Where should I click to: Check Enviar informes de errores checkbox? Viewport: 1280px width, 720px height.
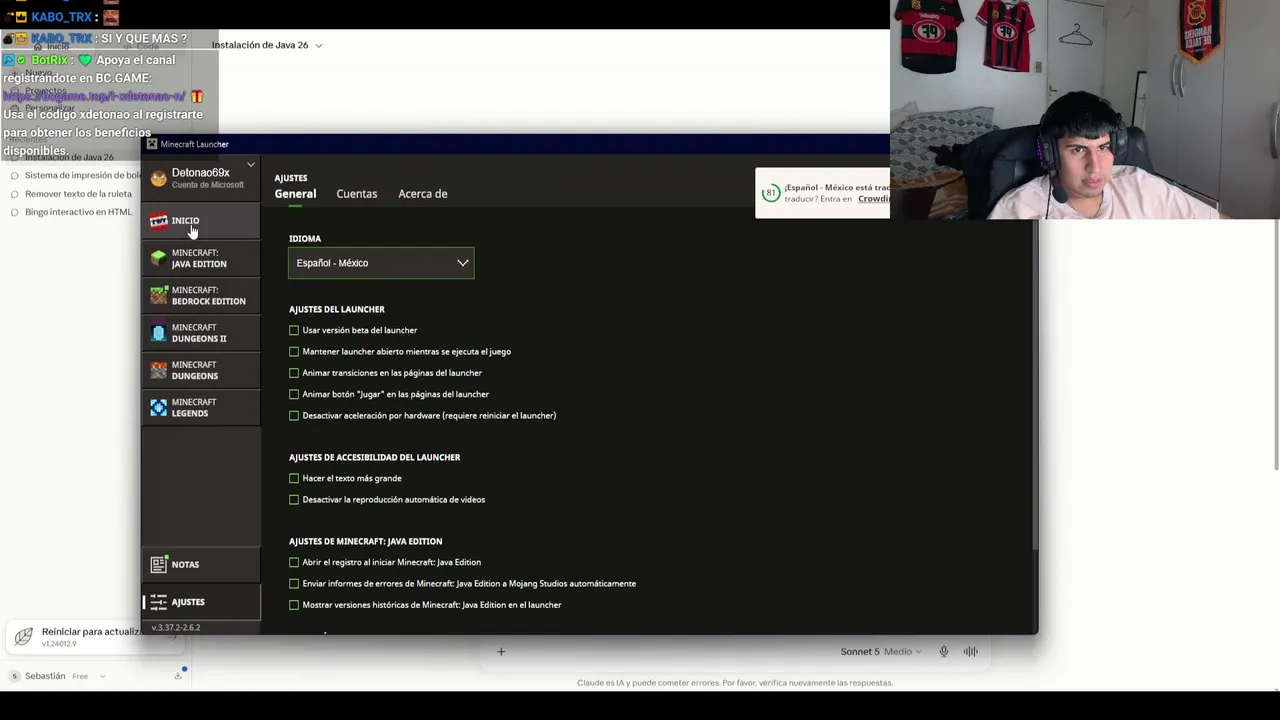(x=294, y=584)
